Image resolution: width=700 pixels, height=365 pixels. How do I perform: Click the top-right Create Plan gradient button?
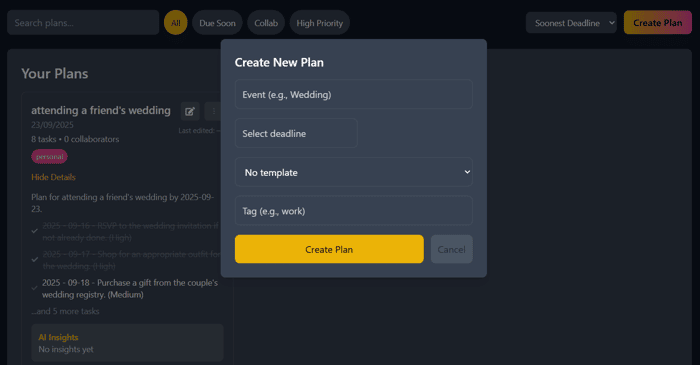click(658, 22)
